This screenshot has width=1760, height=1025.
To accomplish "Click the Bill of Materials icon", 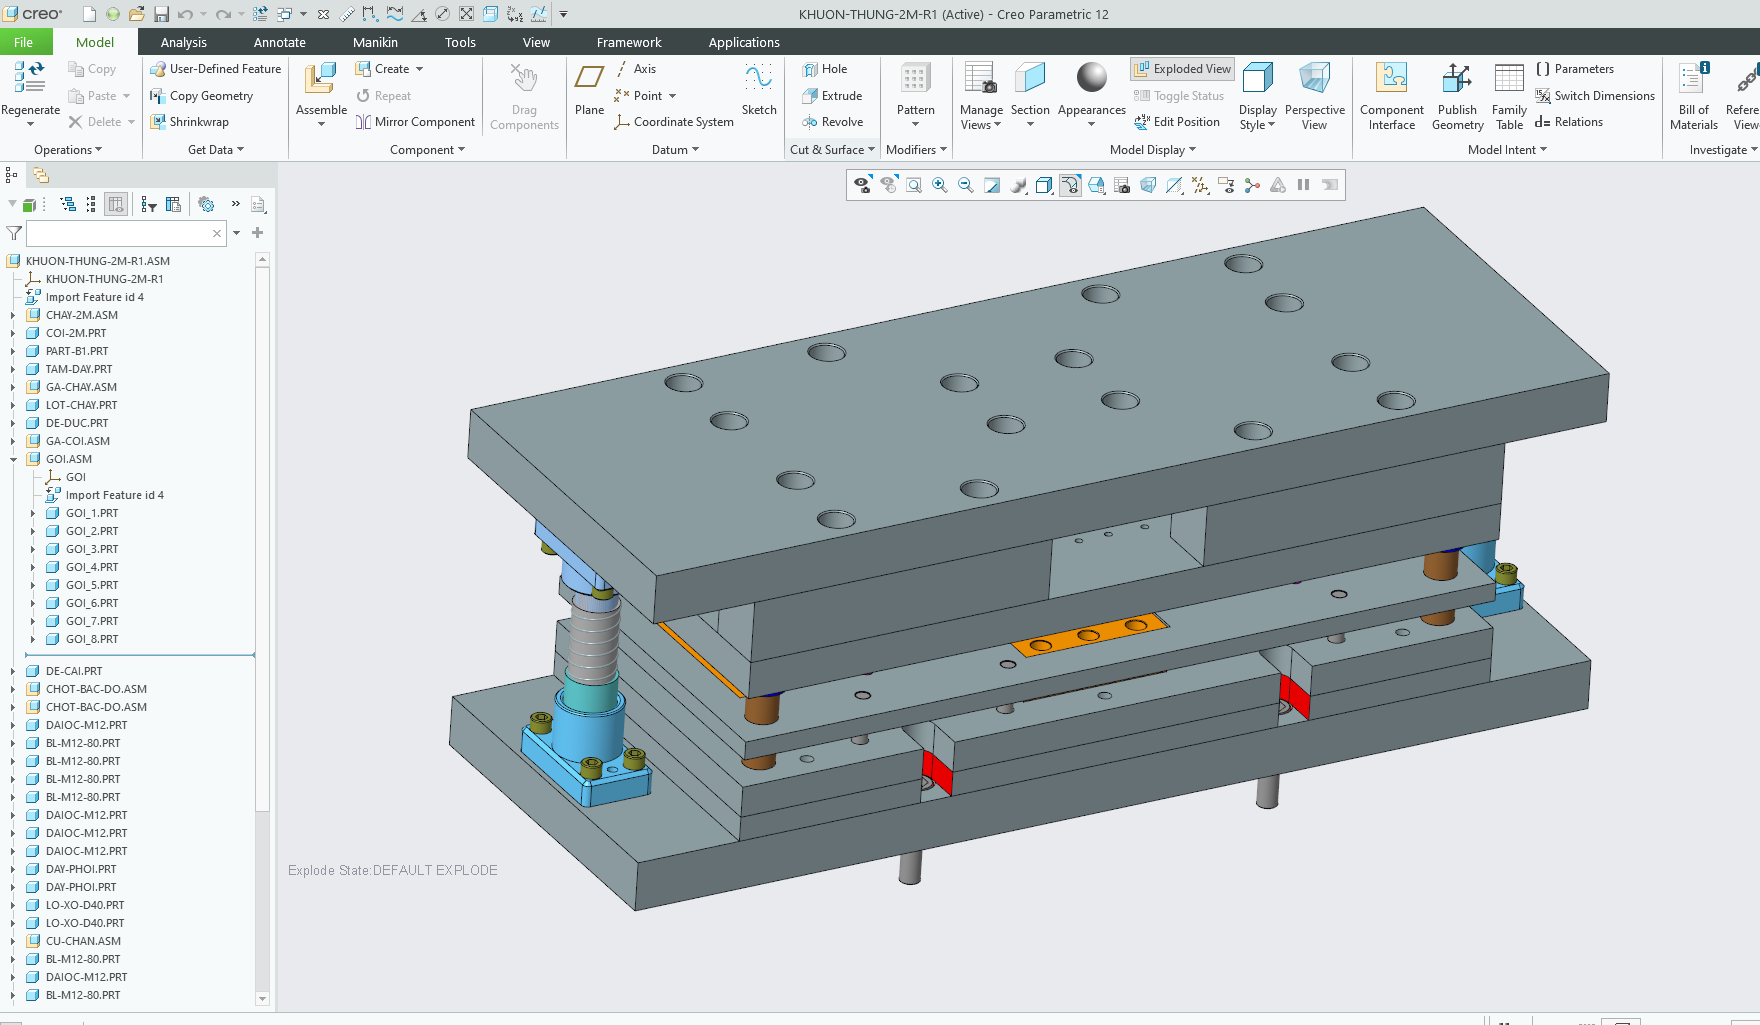I will pos(1694,80).
